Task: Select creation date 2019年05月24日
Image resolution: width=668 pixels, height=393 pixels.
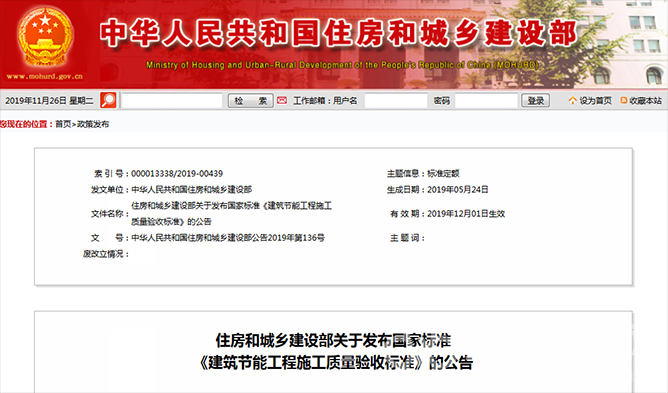Action: tap(458, 190)
